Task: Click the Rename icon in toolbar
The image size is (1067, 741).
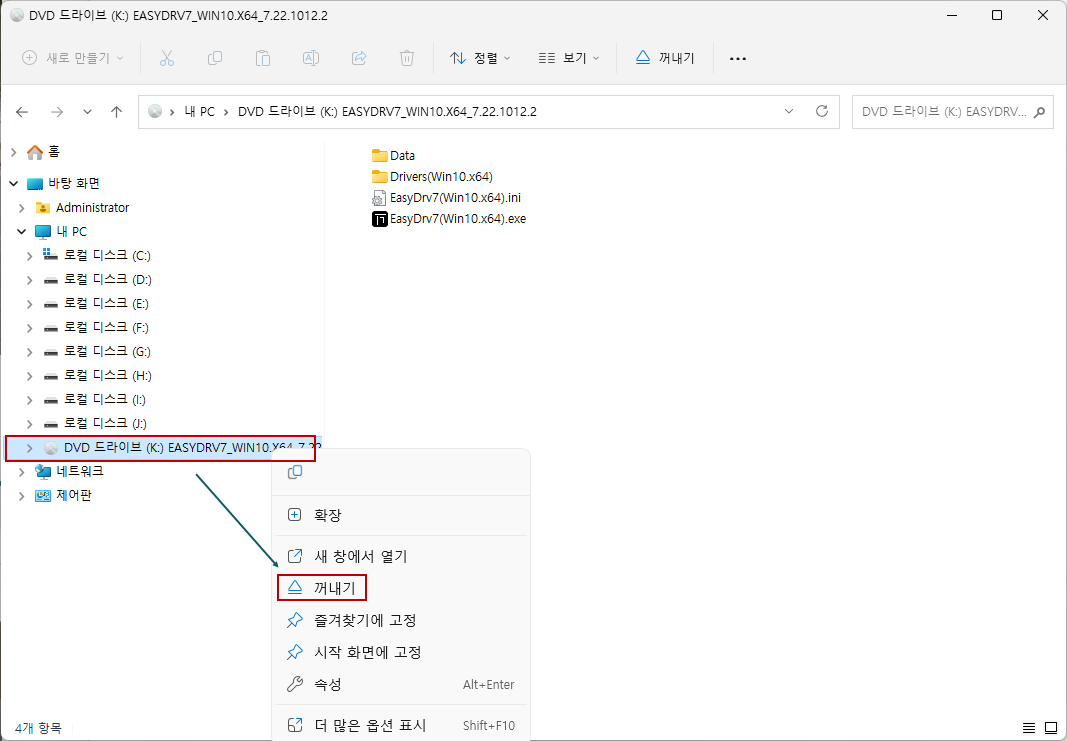Action: [x=311, y=58]
